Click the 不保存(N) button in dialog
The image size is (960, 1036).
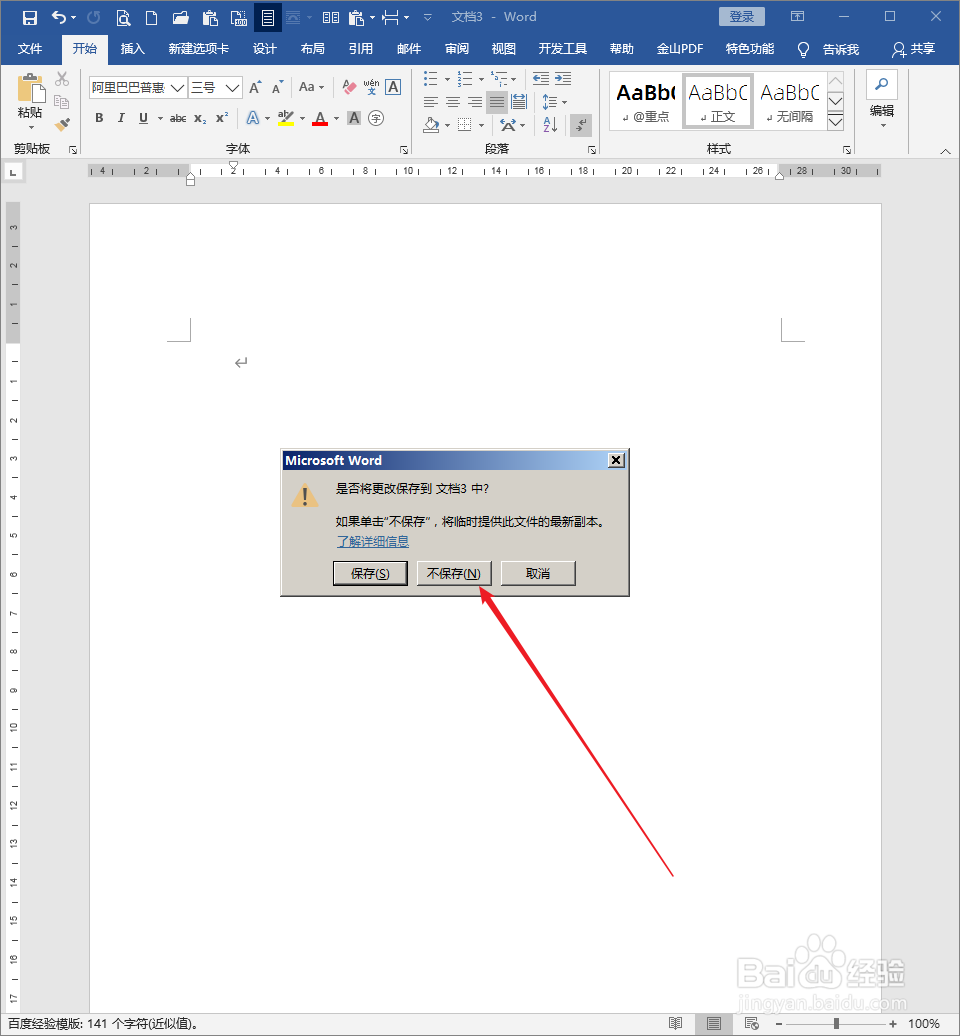[x=454, y=574]
